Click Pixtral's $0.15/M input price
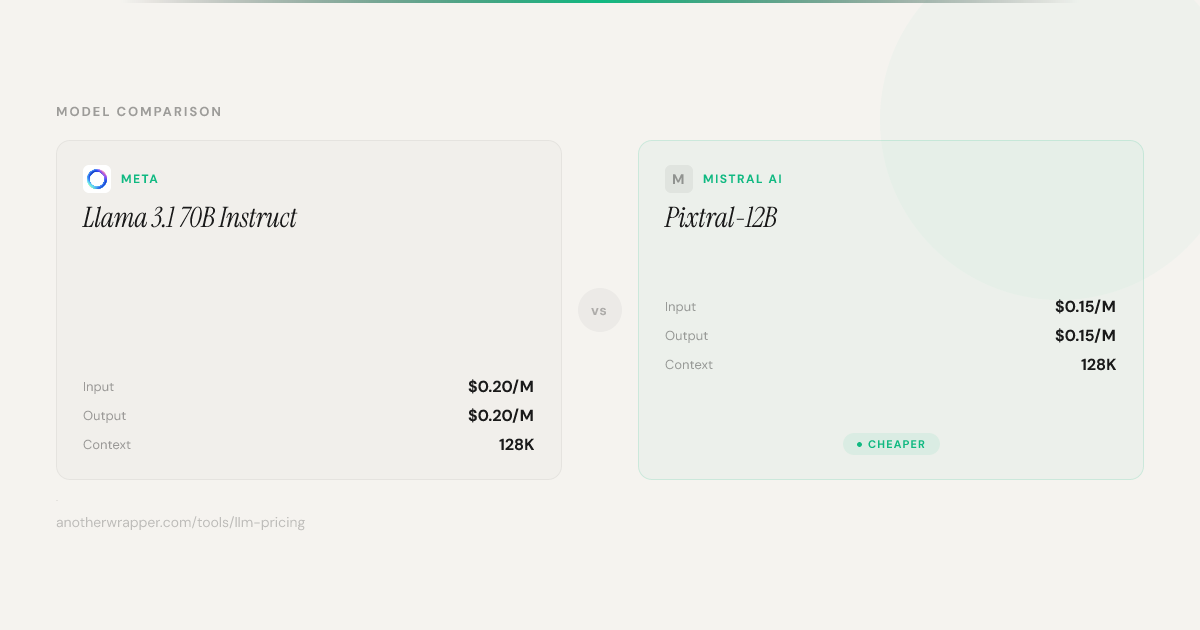 click(x=1084, y=307)
